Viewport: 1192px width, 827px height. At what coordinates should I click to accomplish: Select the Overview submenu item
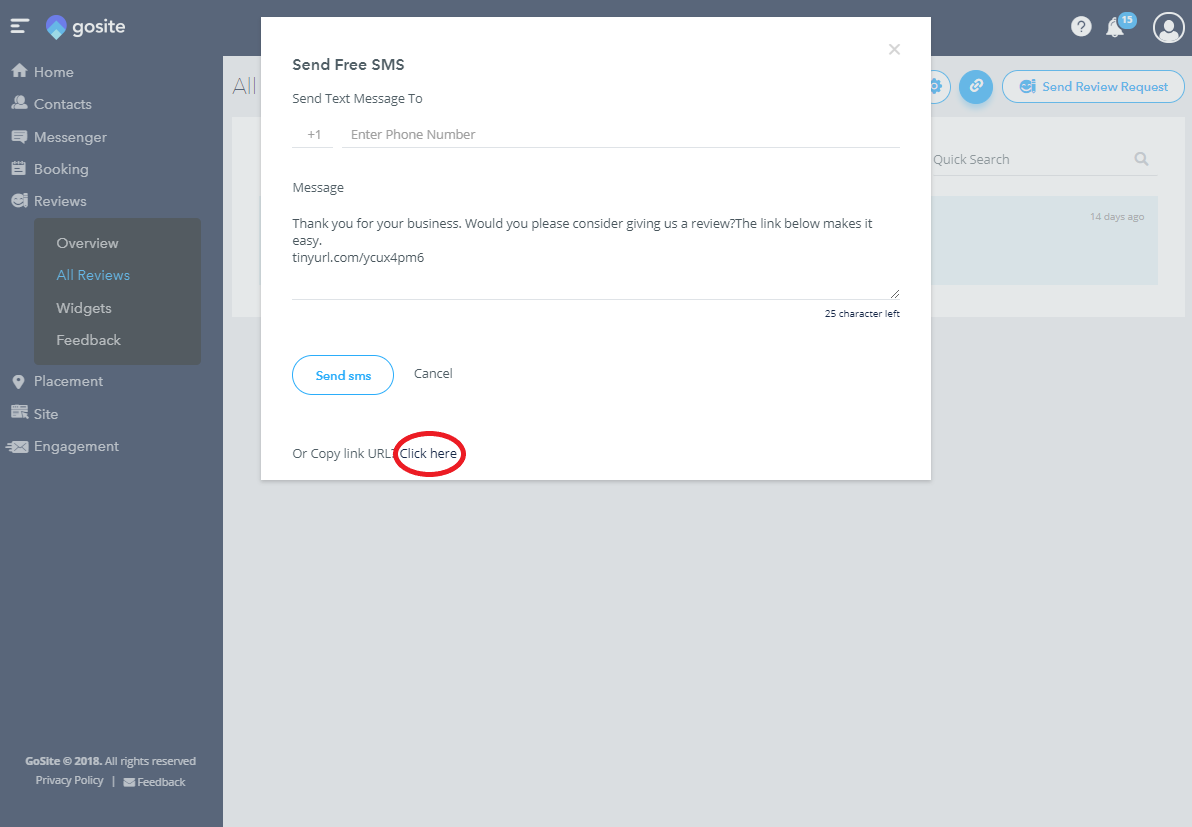pyautogui.click(x=87, y=243)
